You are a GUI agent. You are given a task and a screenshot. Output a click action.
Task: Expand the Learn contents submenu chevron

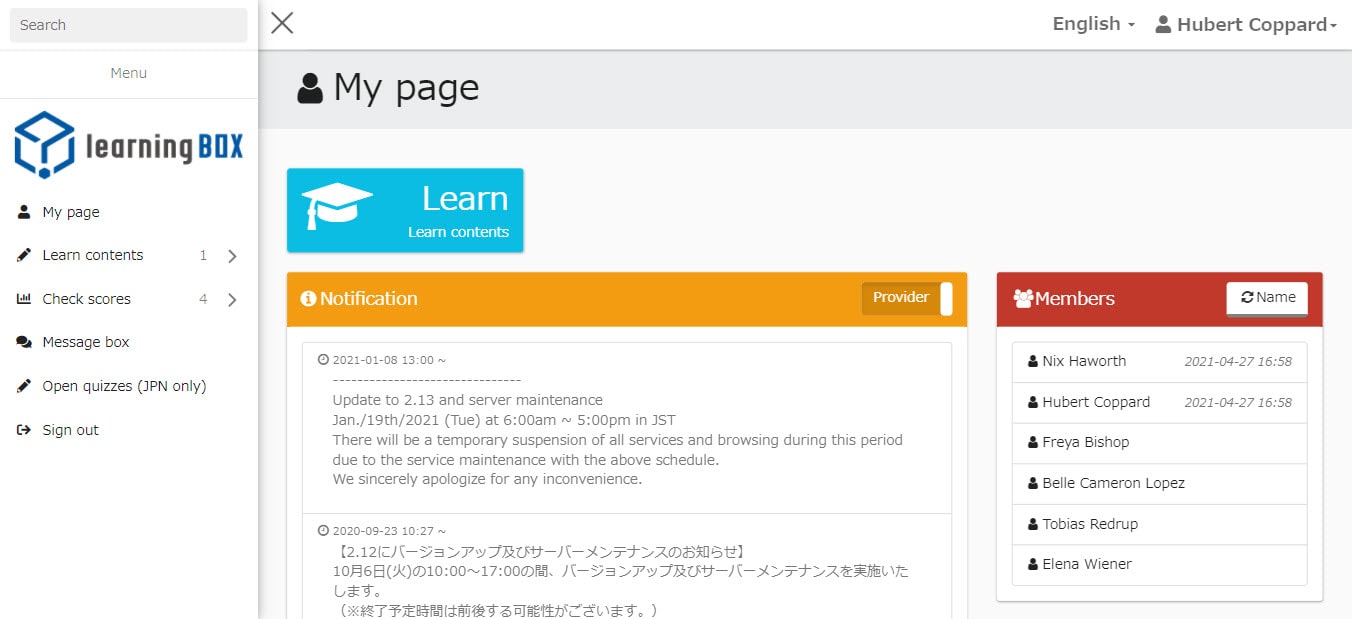click(232, 256)
